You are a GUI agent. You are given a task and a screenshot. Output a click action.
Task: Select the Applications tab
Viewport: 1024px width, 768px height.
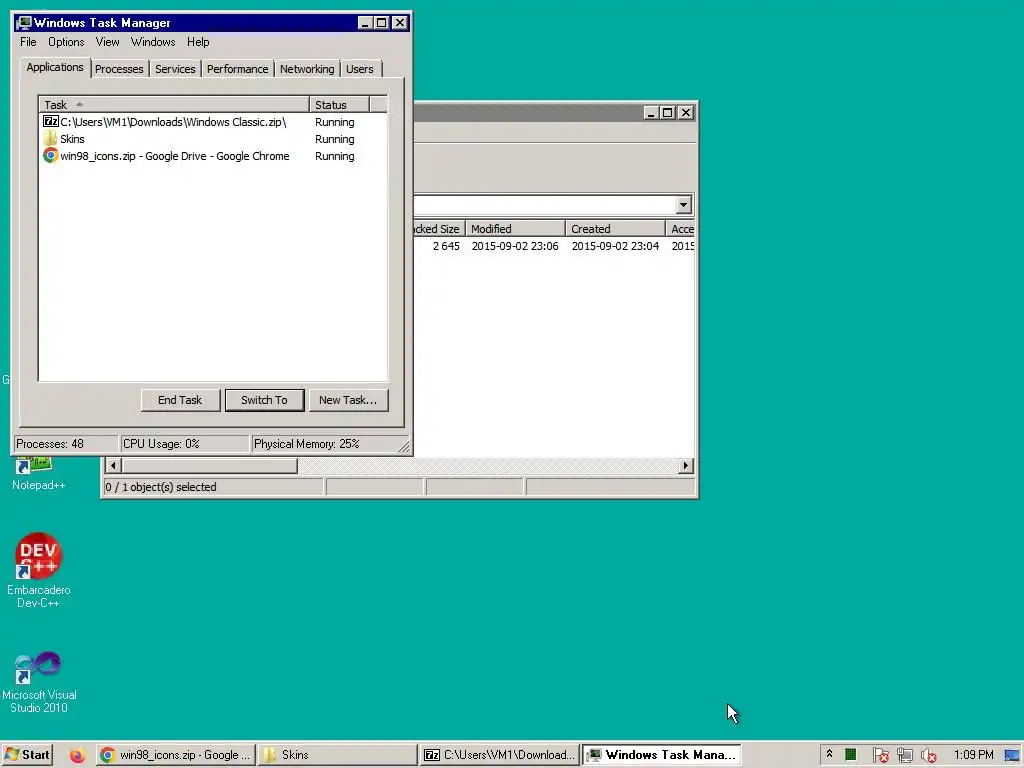pyautogui.click(x=55, y=67)
